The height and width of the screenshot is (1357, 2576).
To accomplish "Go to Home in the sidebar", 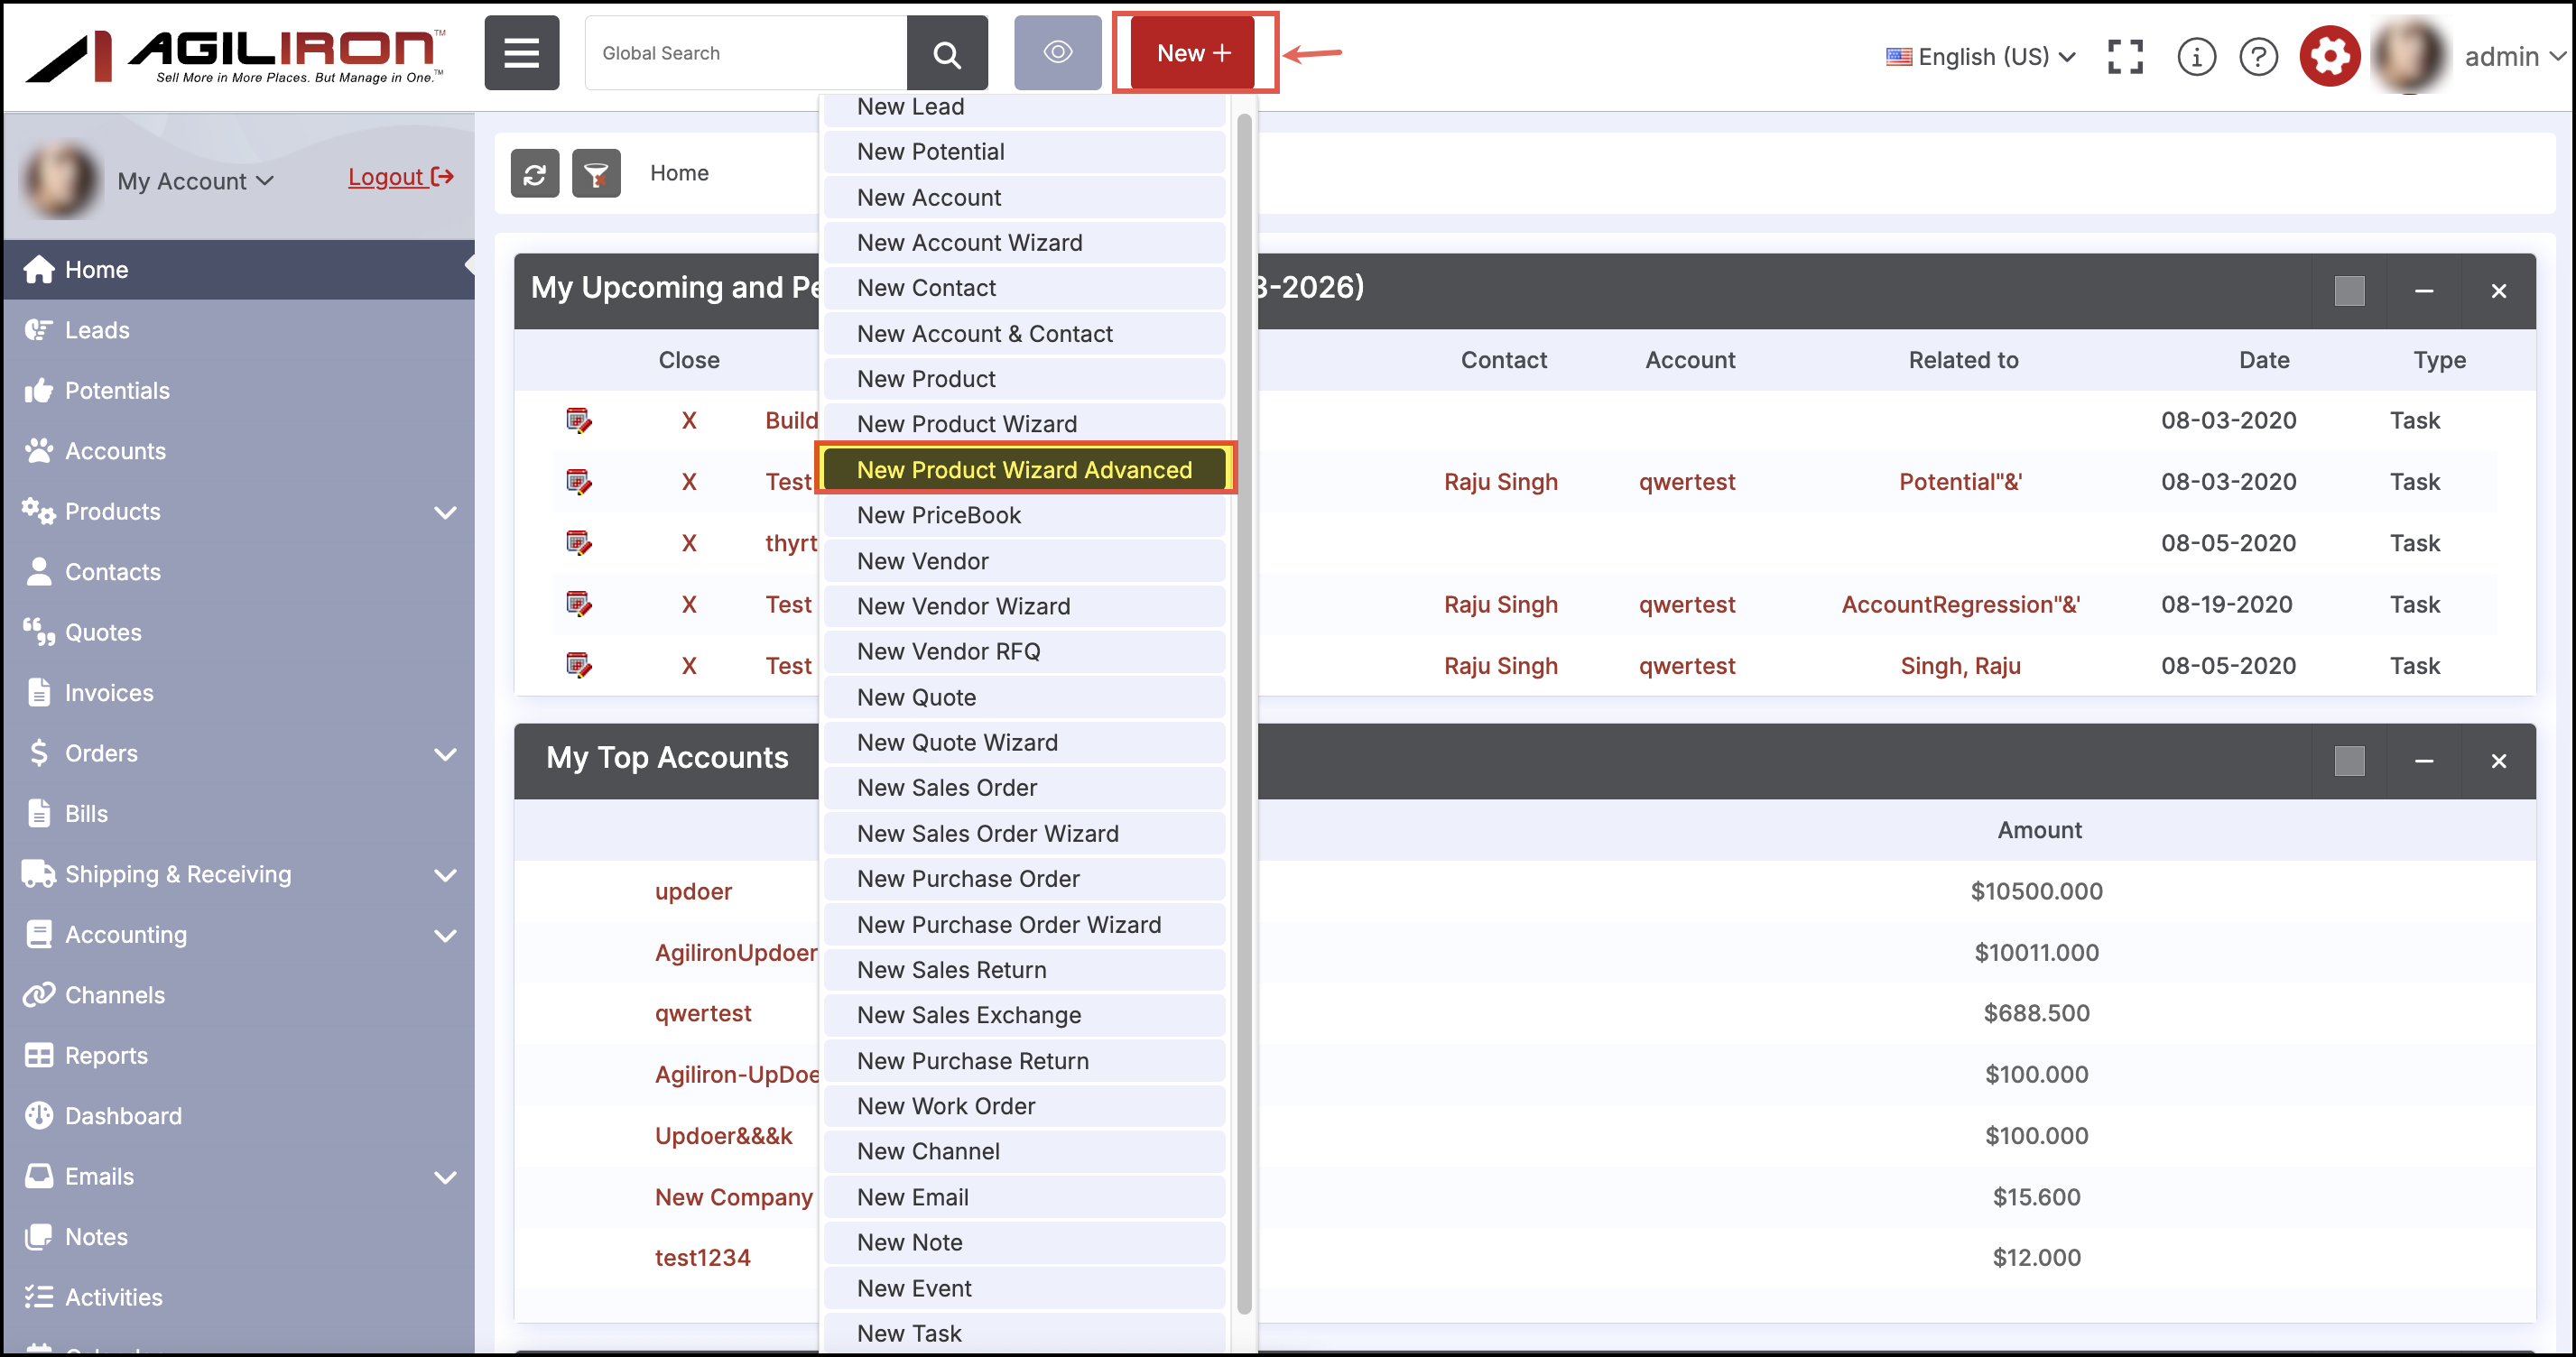I will (x=238, y=270).
